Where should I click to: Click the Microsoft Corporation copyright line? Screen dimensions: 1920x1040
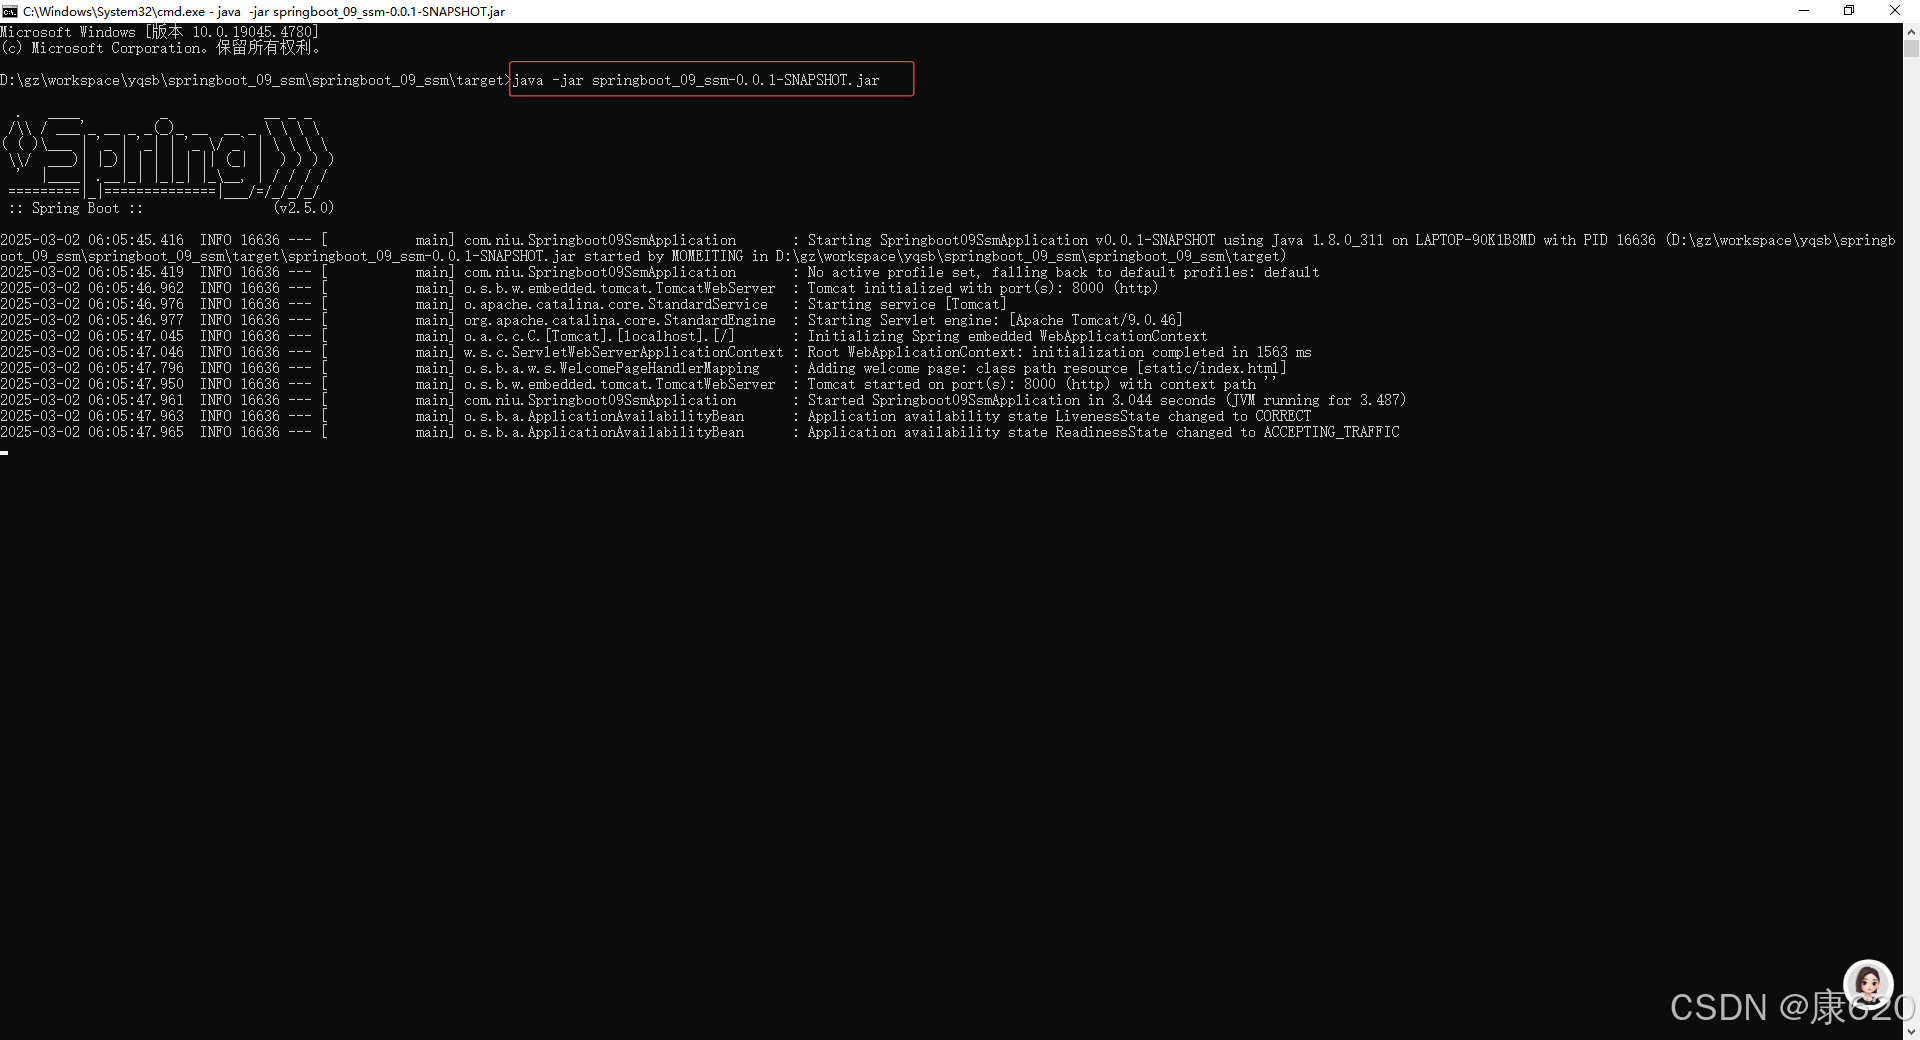click(x=160, y=48)
